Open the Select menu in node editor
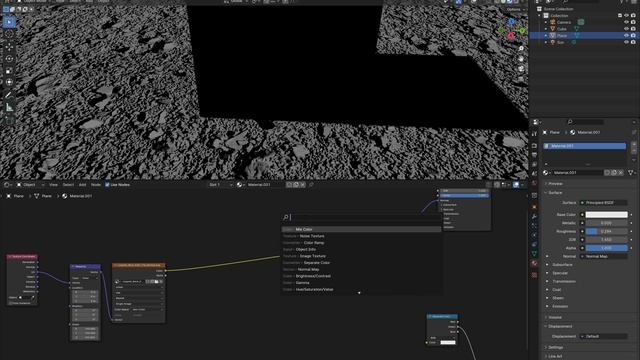The width and height of the screenshot is (640, 360). pos(68,184)
